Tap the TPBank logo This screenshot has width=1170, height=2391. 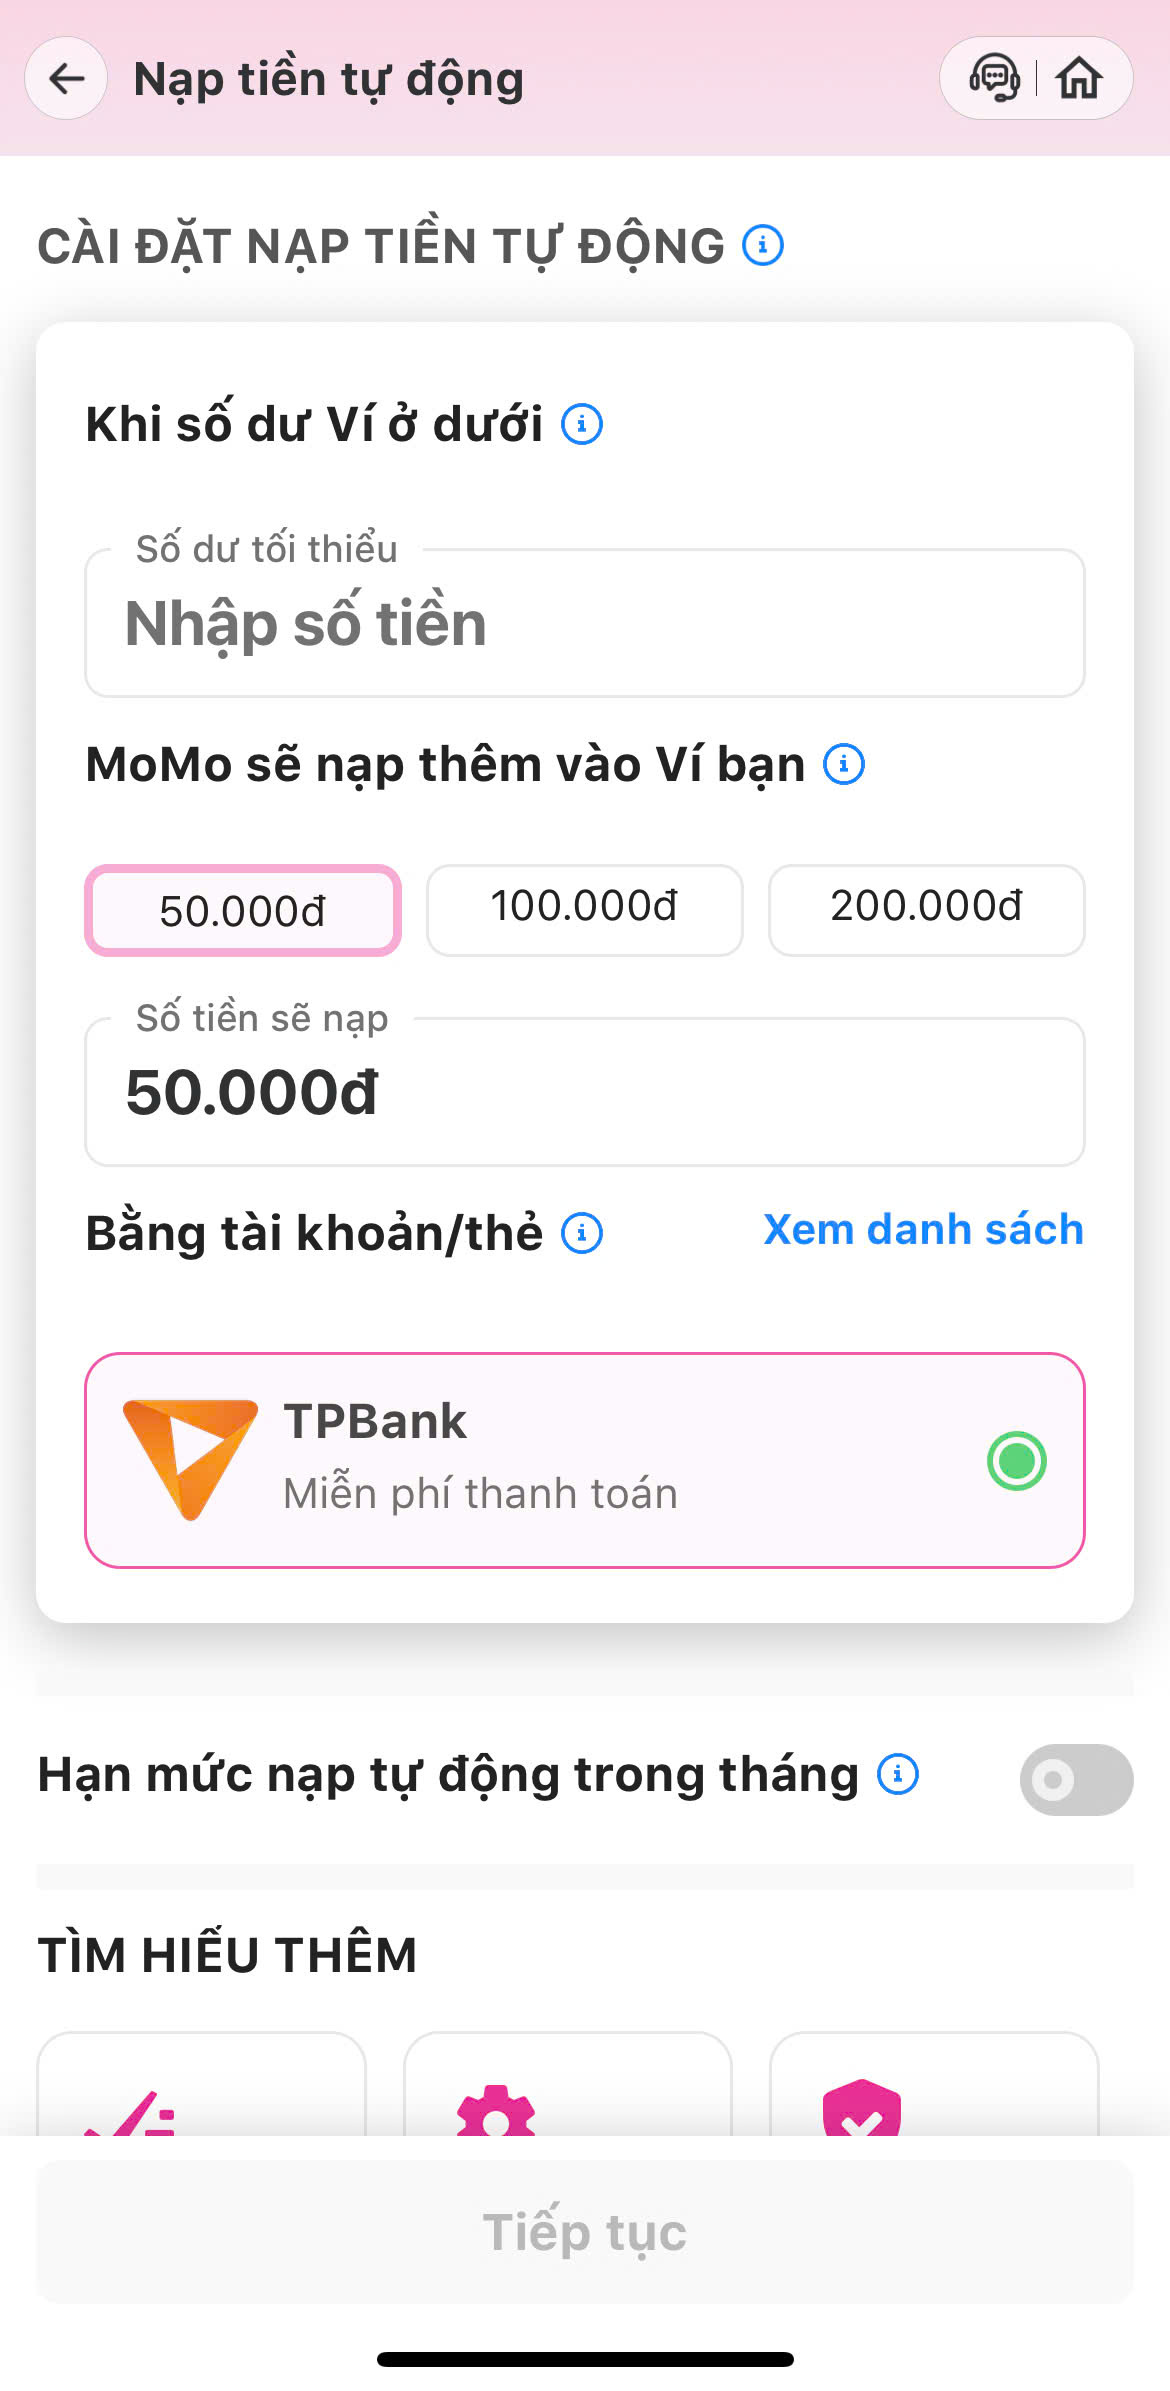[x=190, y=1460]
